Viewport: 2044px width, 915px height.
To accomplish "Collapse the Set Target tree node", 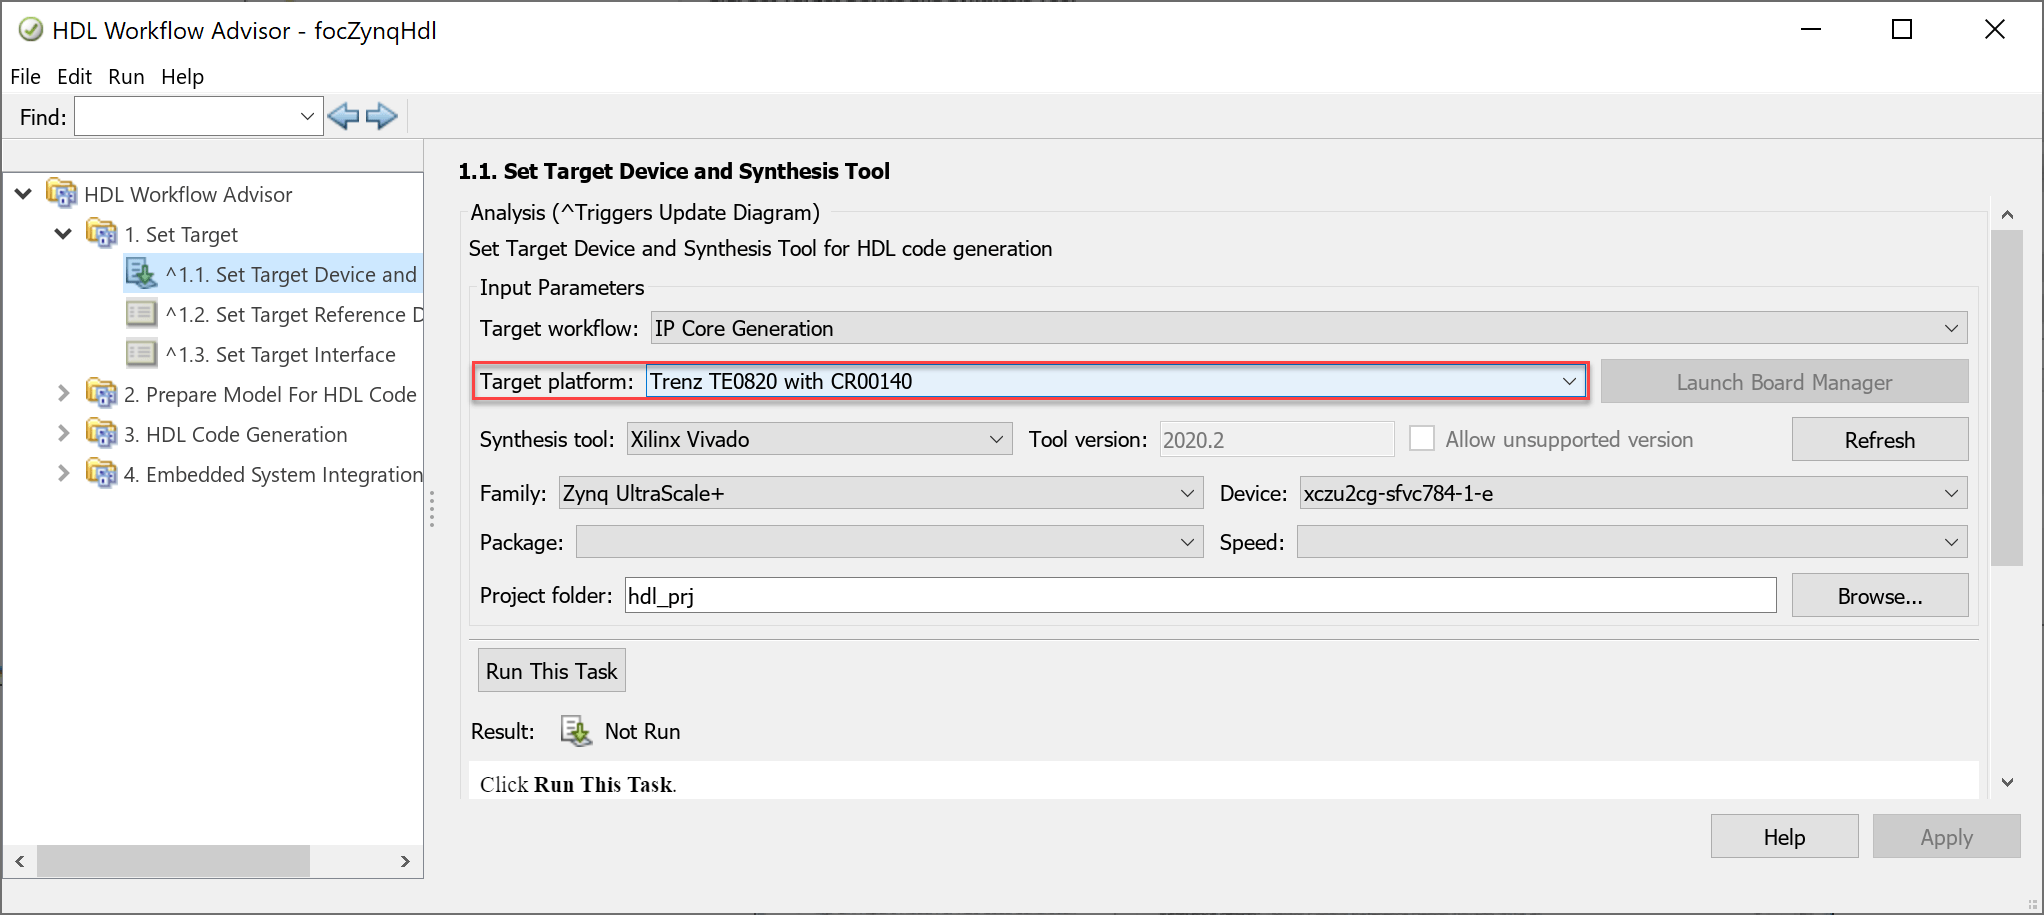I will [x=63, y=234].
